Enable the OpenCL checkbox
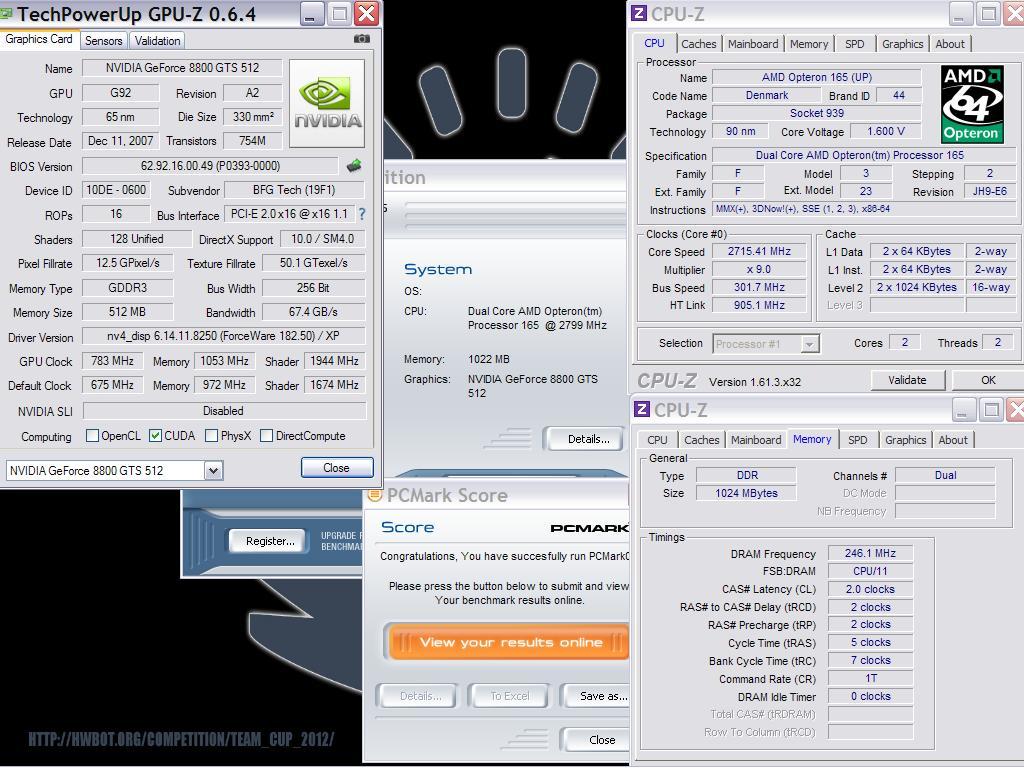The width and height of the screenshot is (1024, 768). [93, 436]
